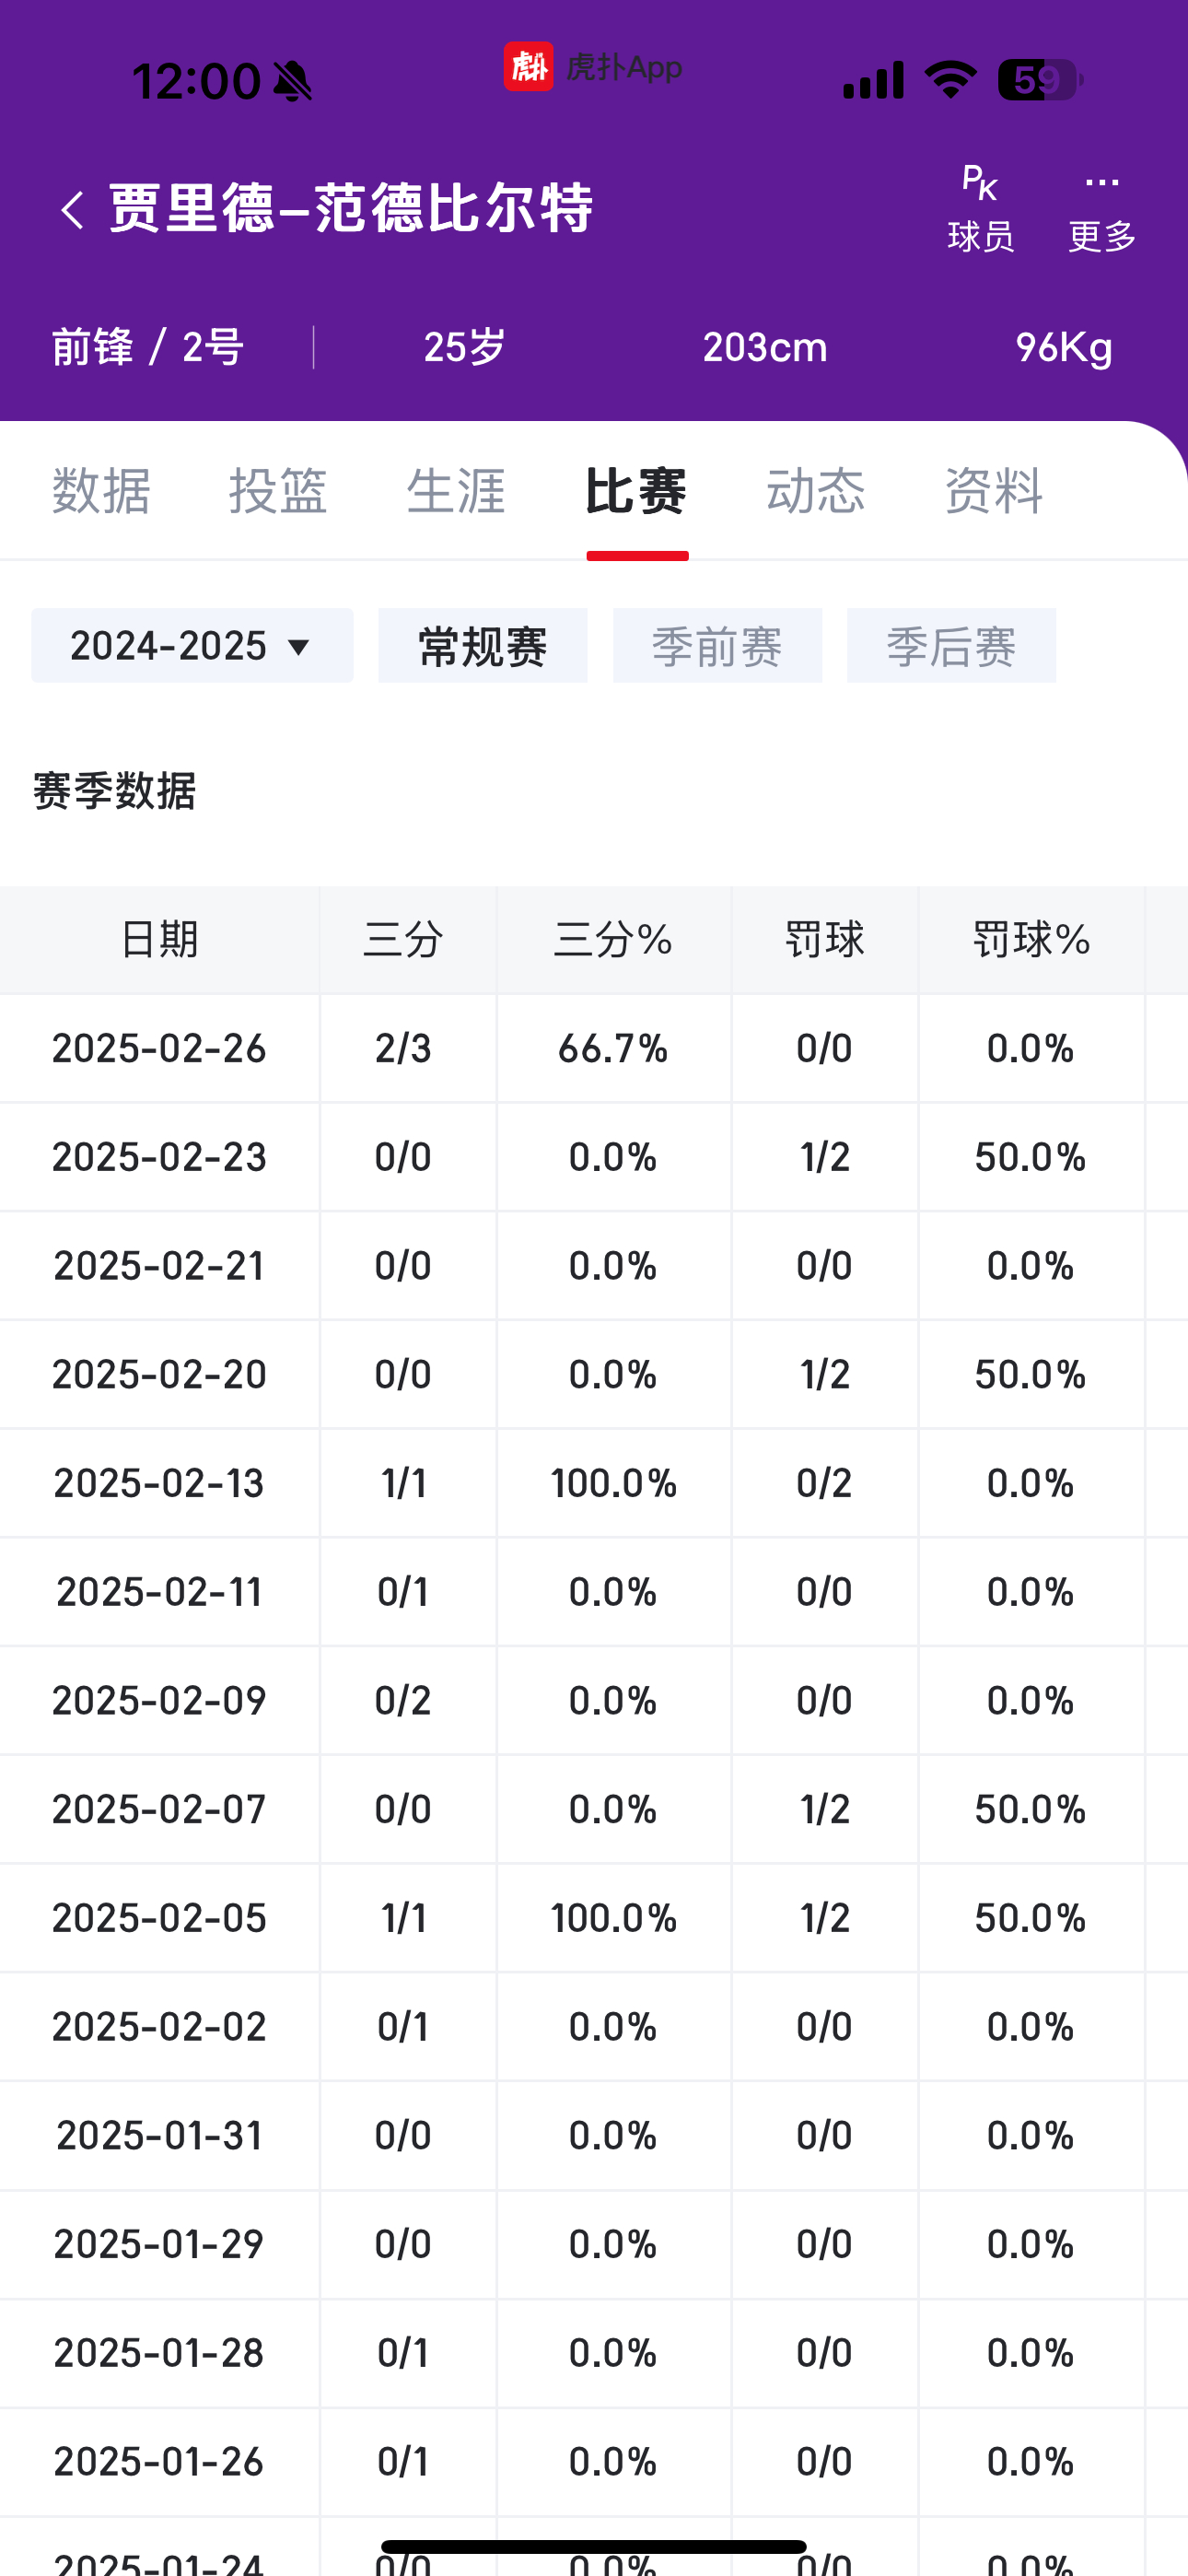1188x2576 pixels.
Task: Open the PK player comparison feature
Action: (979, 205)
